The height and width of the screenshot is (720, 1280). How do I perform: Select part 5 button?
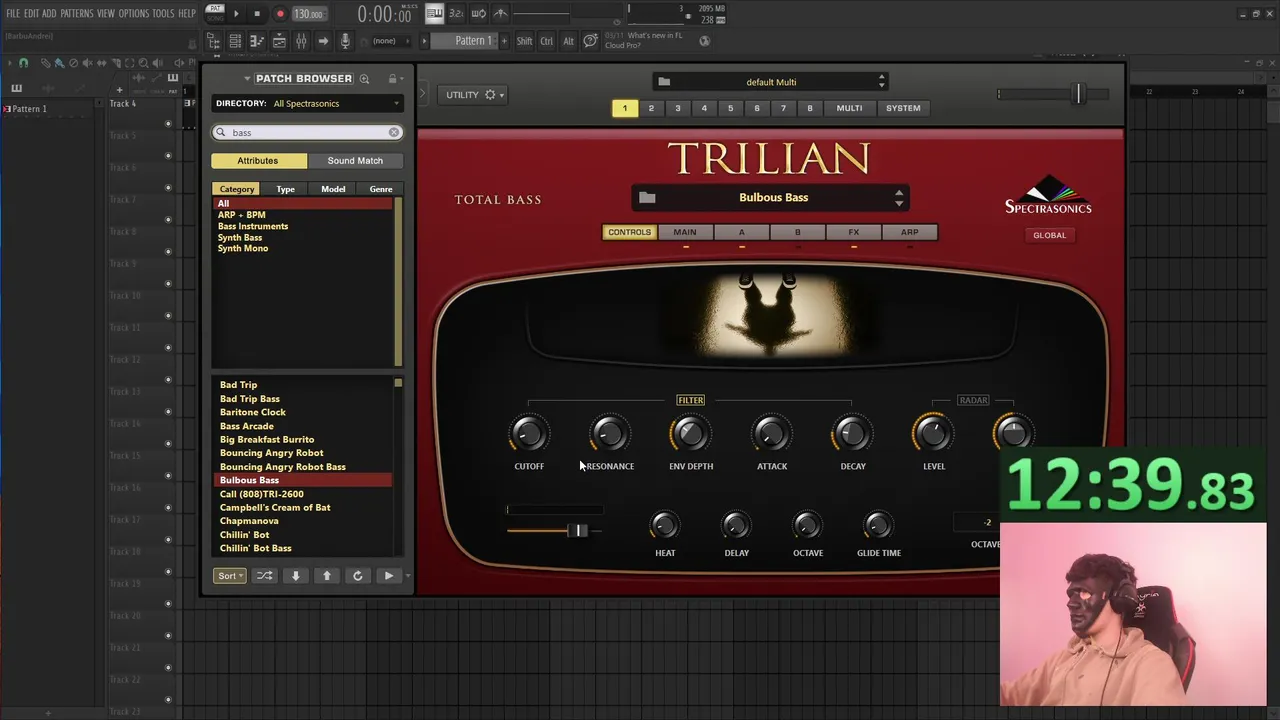pos(730,108)
